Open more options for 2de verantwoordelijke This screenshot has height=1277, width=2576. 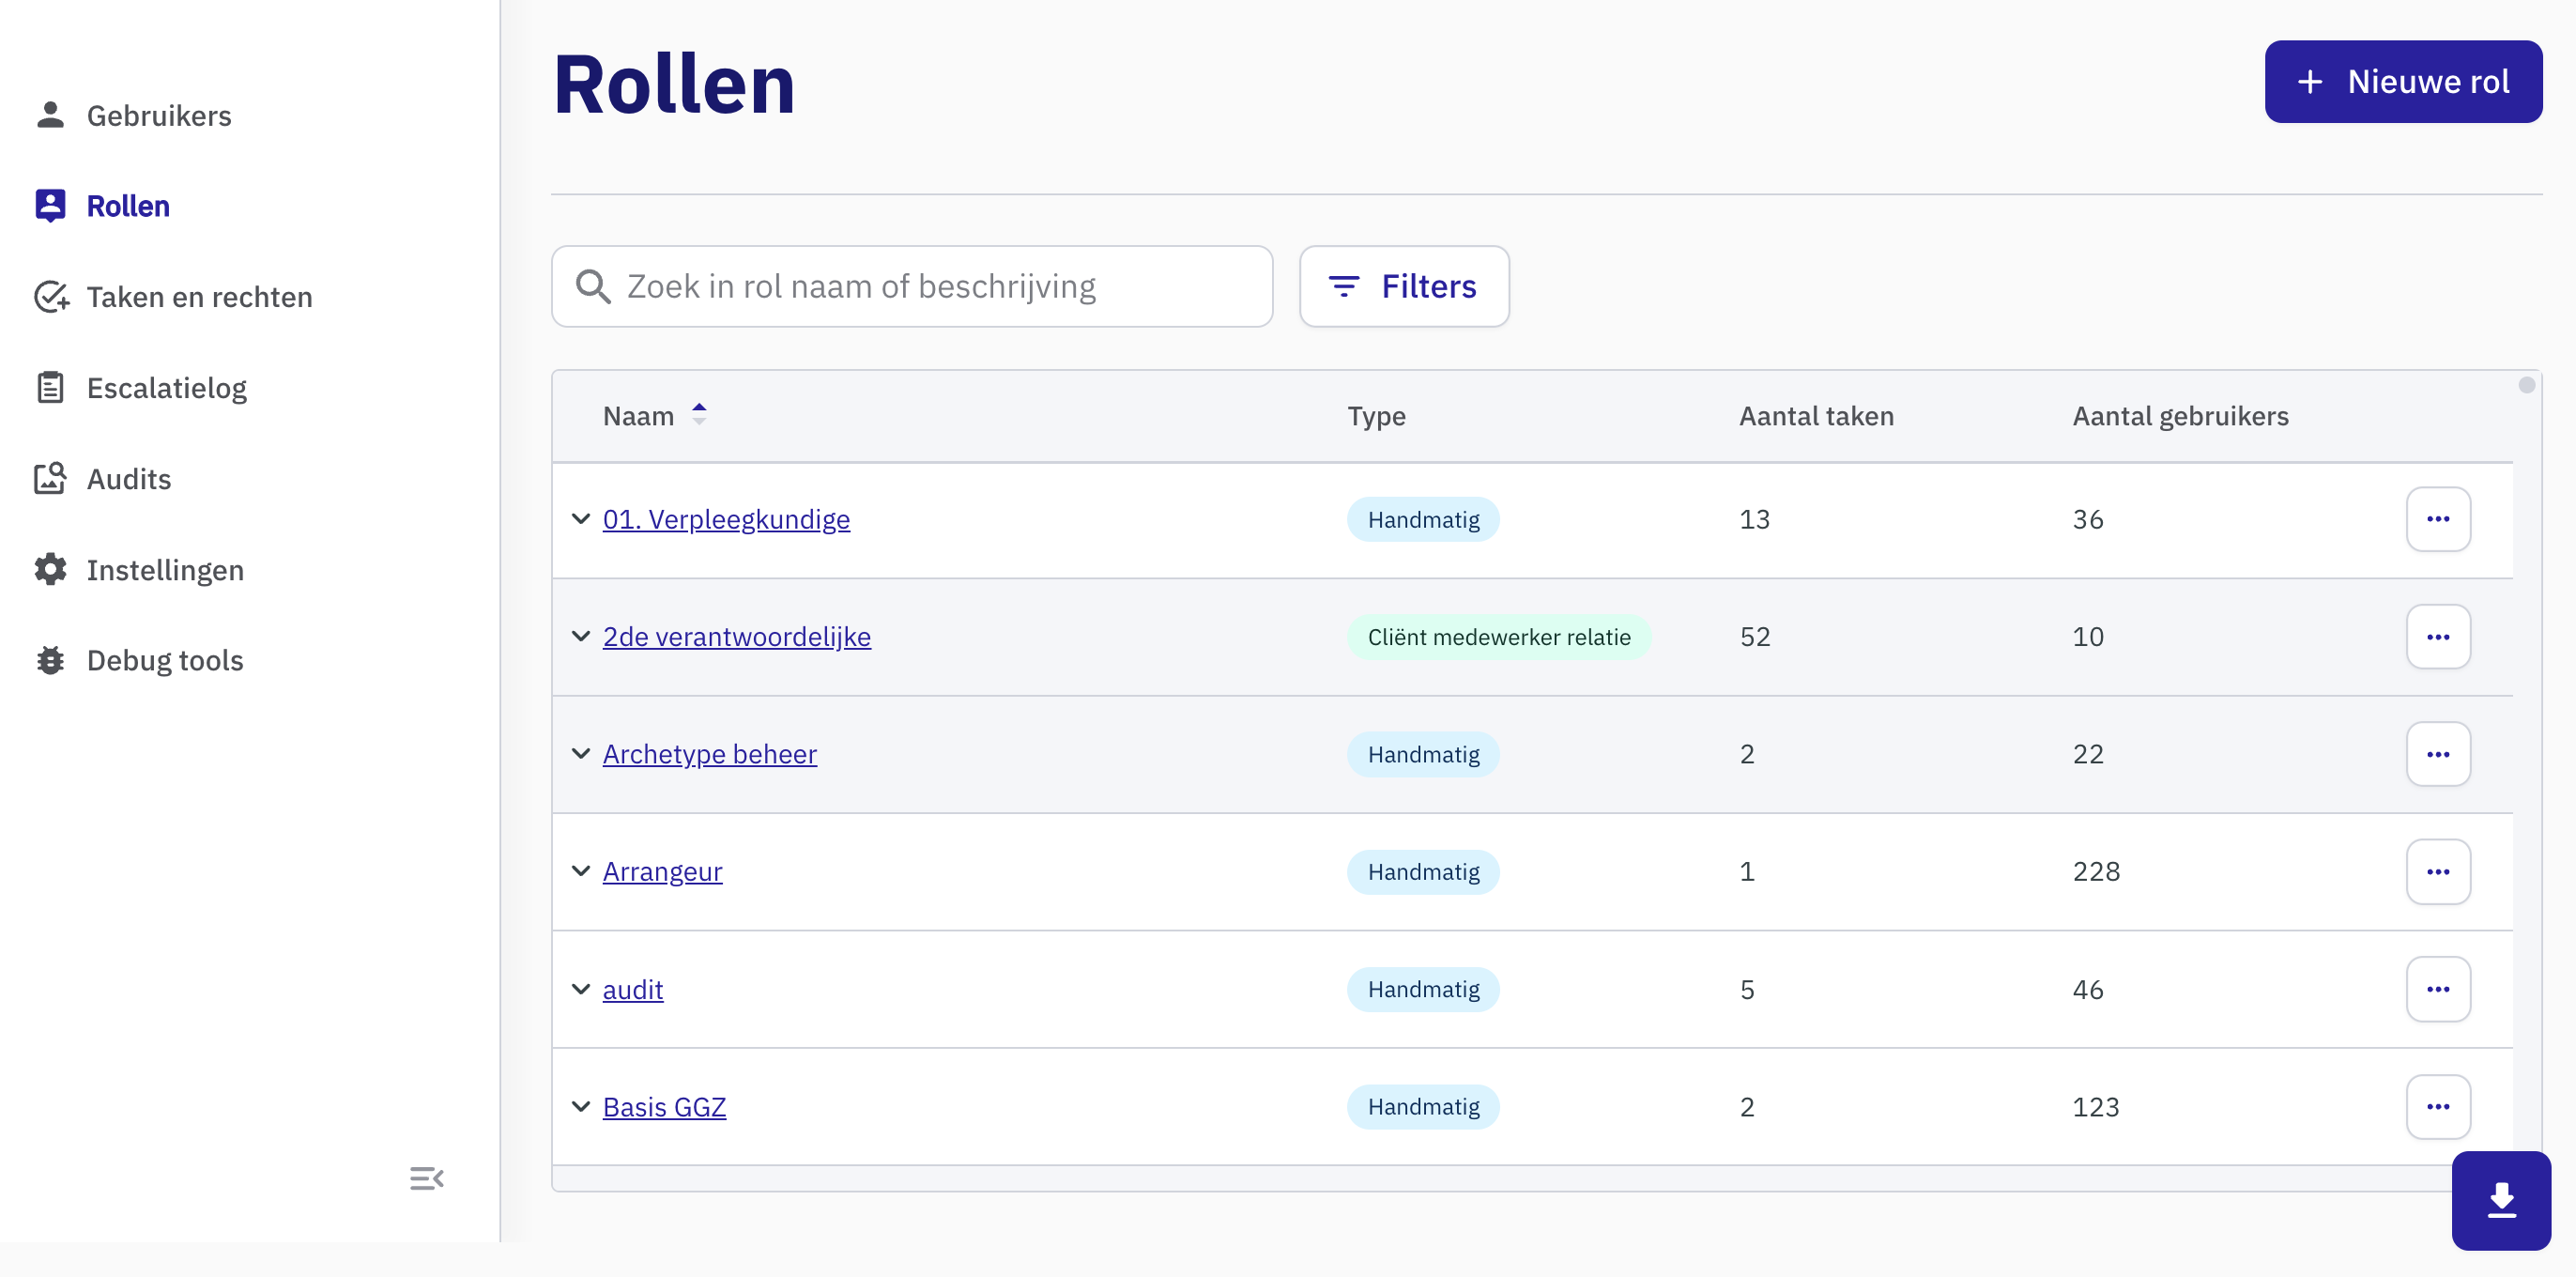click(x=2438, y=637)
